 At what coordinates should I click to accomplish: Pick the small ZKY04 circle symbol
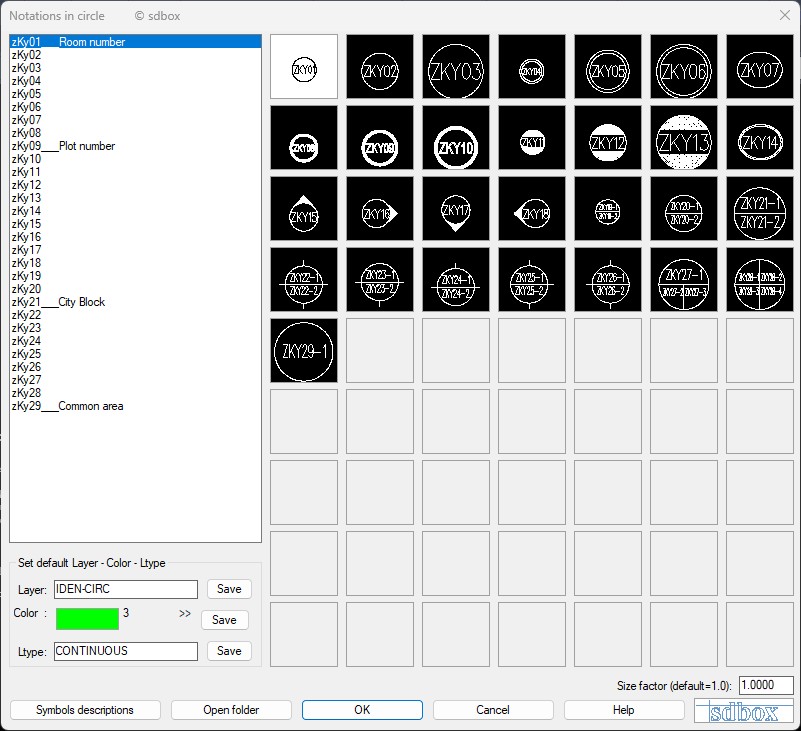532,66
